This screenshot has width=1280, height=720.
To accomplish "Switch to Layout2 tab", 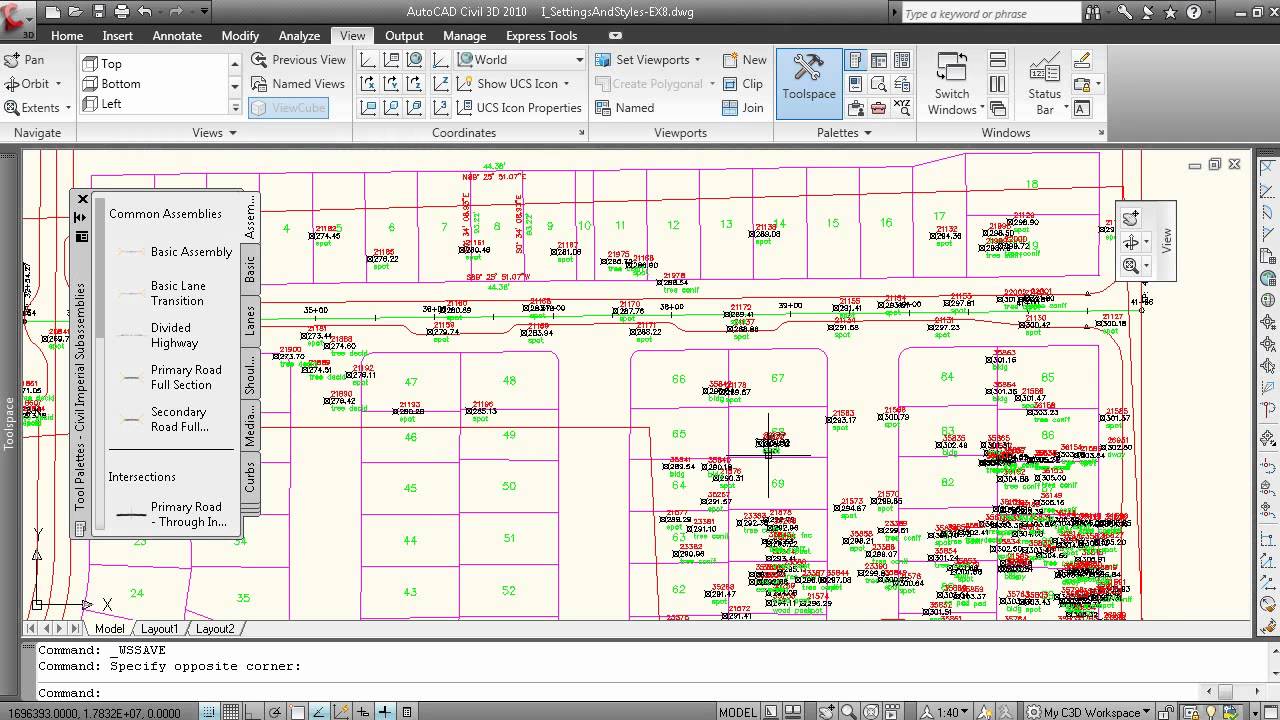I will pos(215,629).
